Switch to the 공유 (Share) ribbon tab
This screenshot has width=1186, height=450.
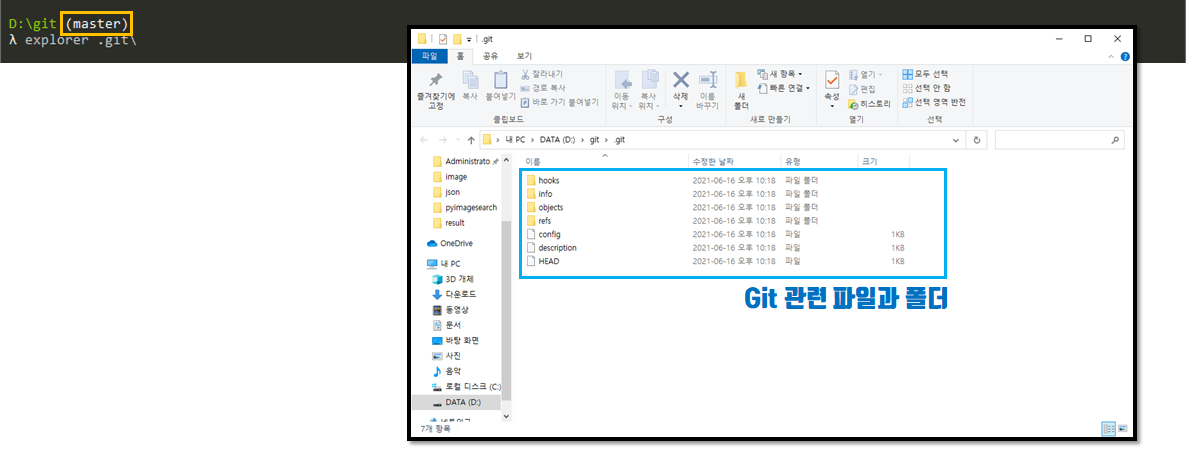coord(490,56)
